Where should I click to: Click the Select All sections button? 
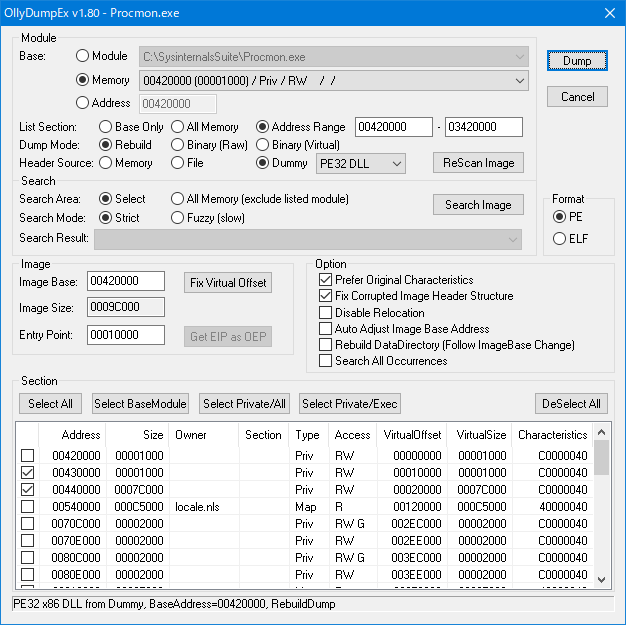[50, 404]
